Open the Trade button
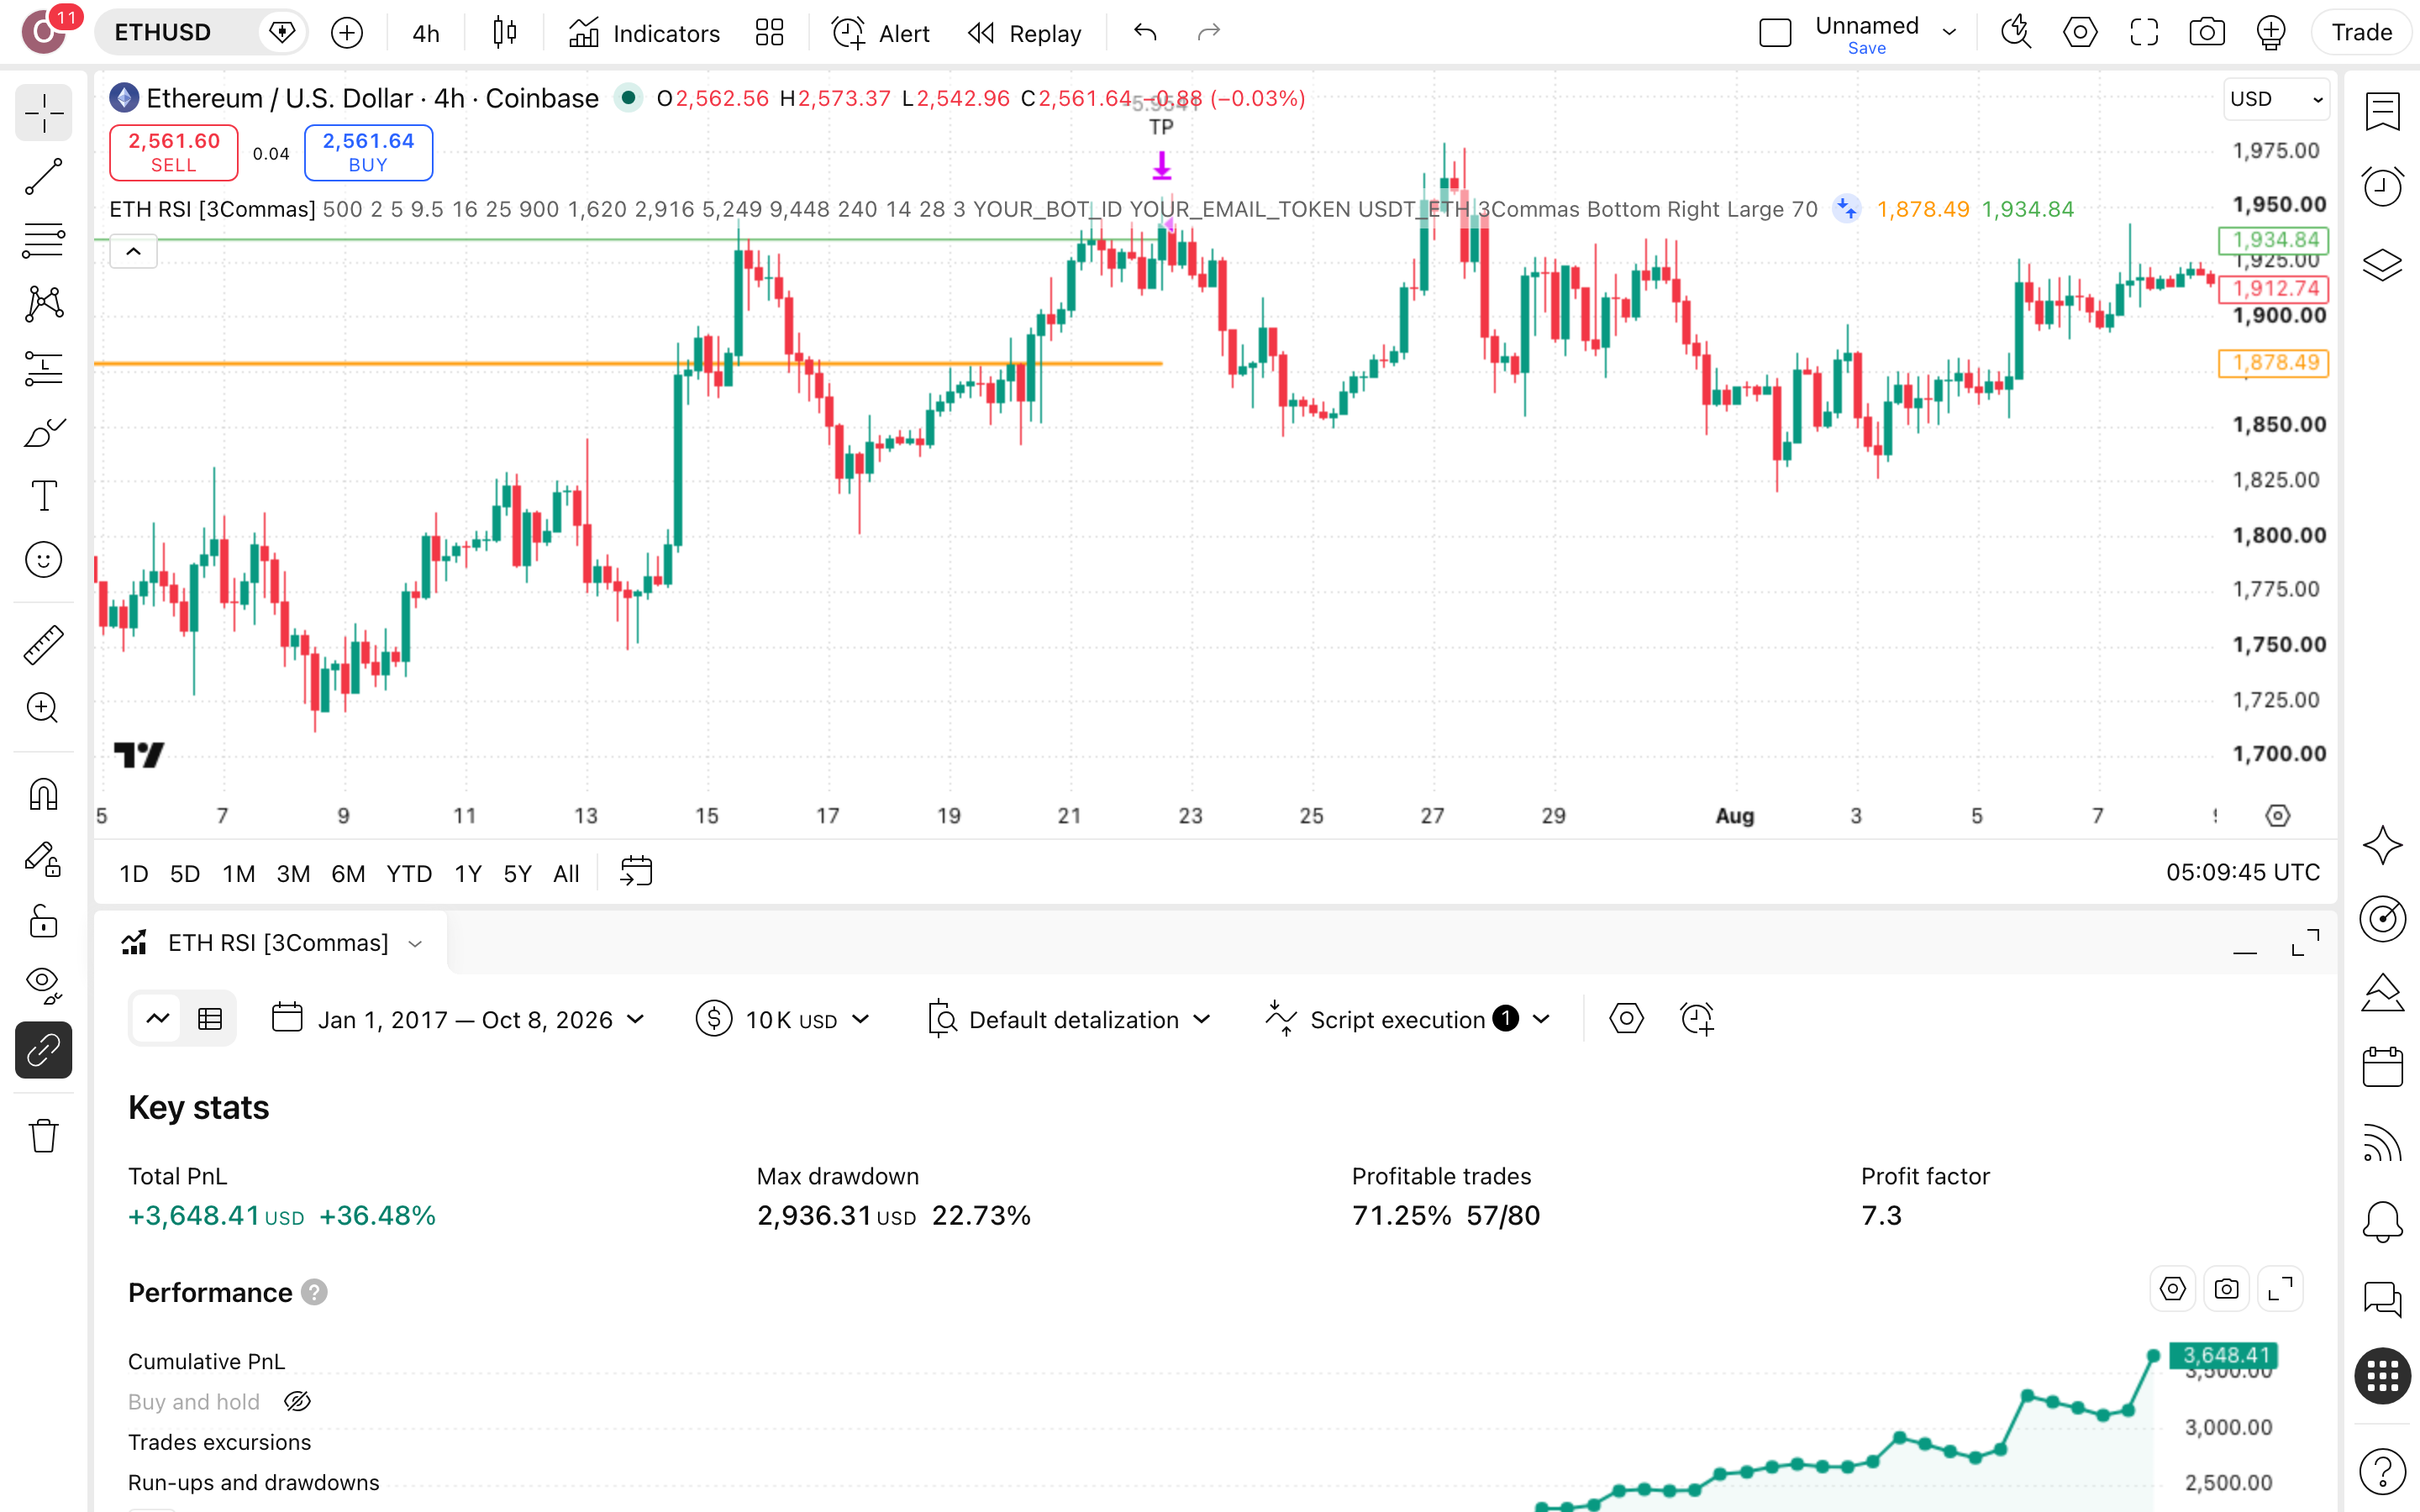2420x1512 pixels. tap(2360, 33)
